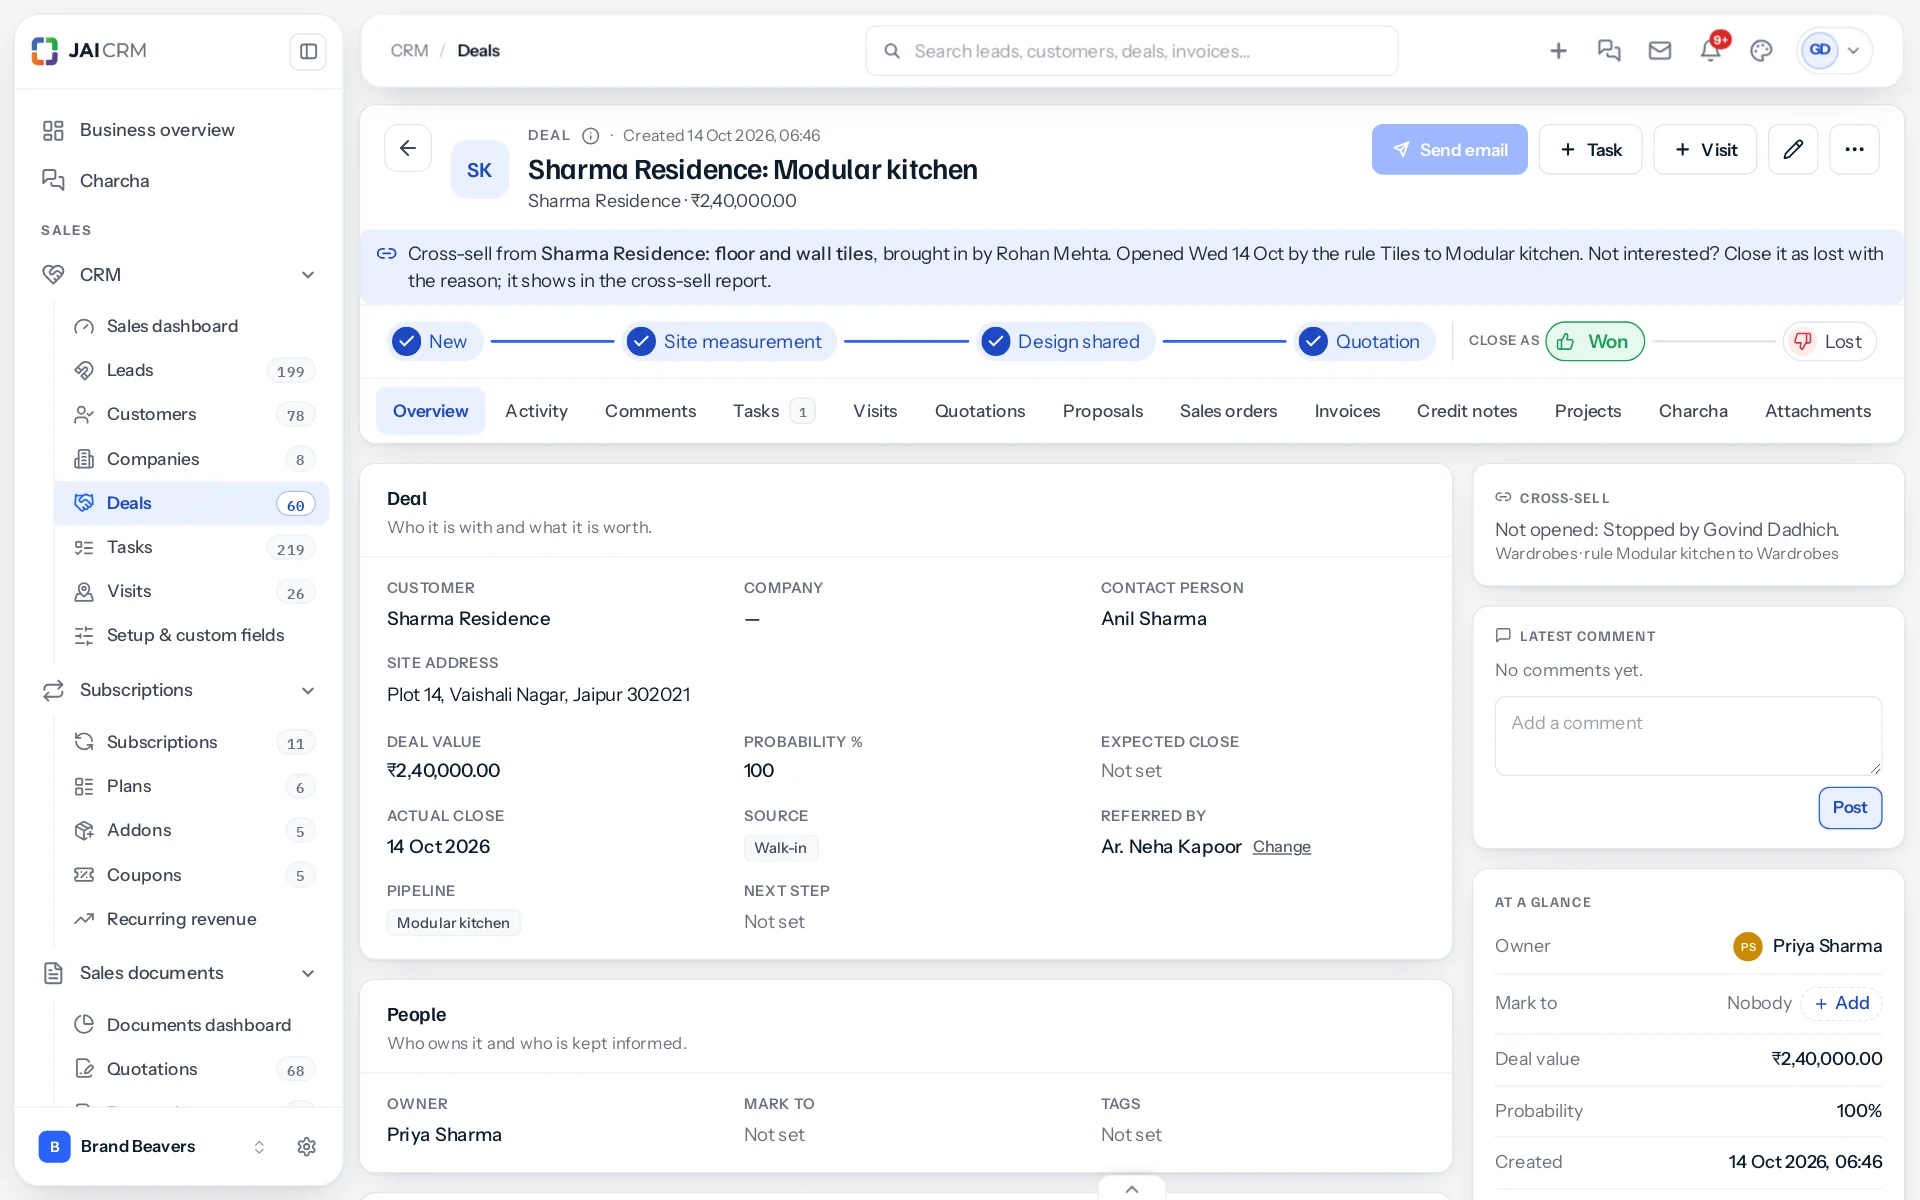Screen dimensions: 1920x1200
Task: Switch to the Activity tab
Action: coord(536,411)
